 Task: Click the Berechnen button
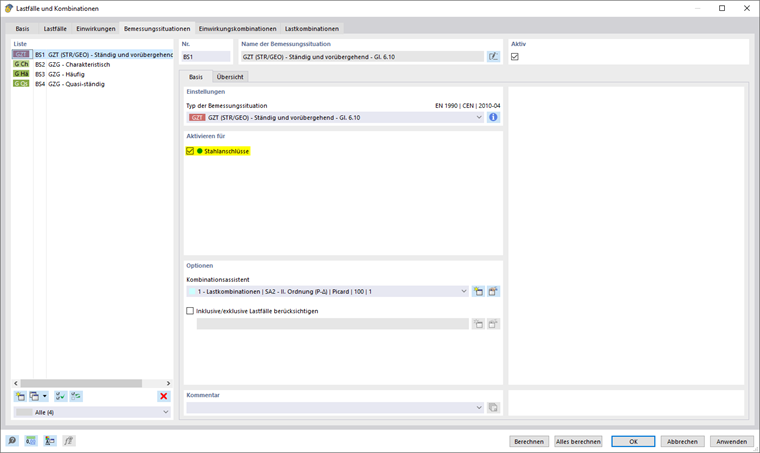tap(529, 441)
